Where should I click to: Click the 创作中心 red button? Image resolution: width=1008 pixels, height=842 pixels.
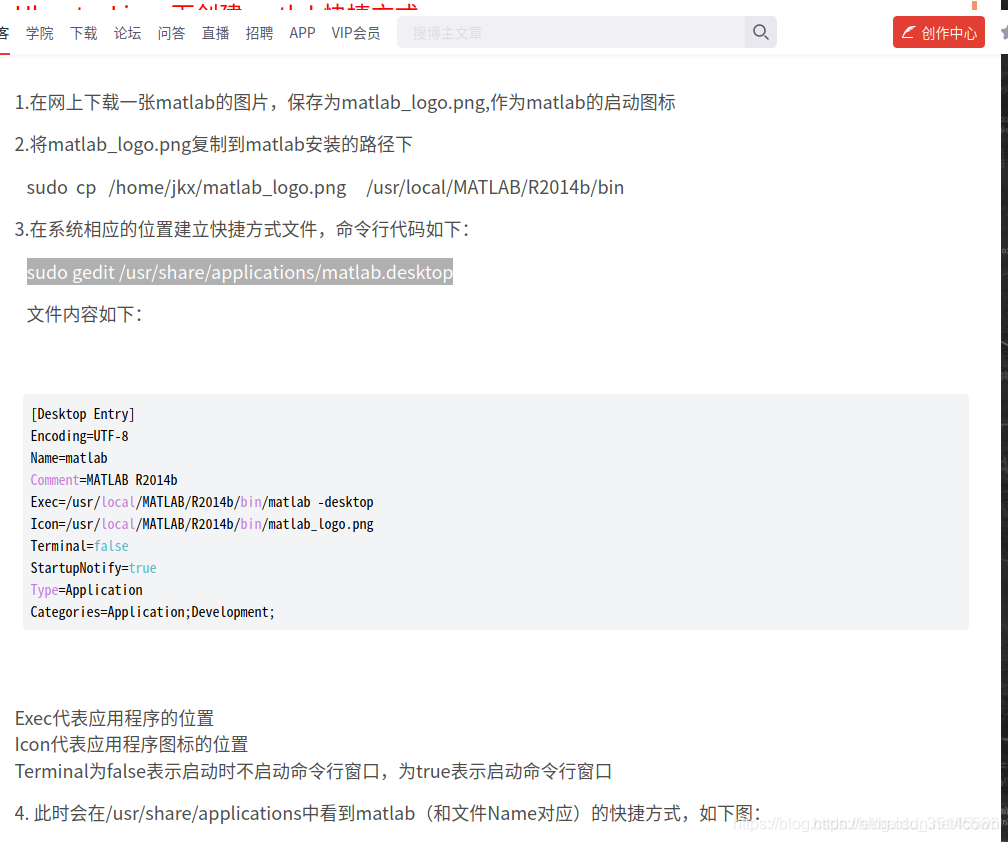coord(939,32)
